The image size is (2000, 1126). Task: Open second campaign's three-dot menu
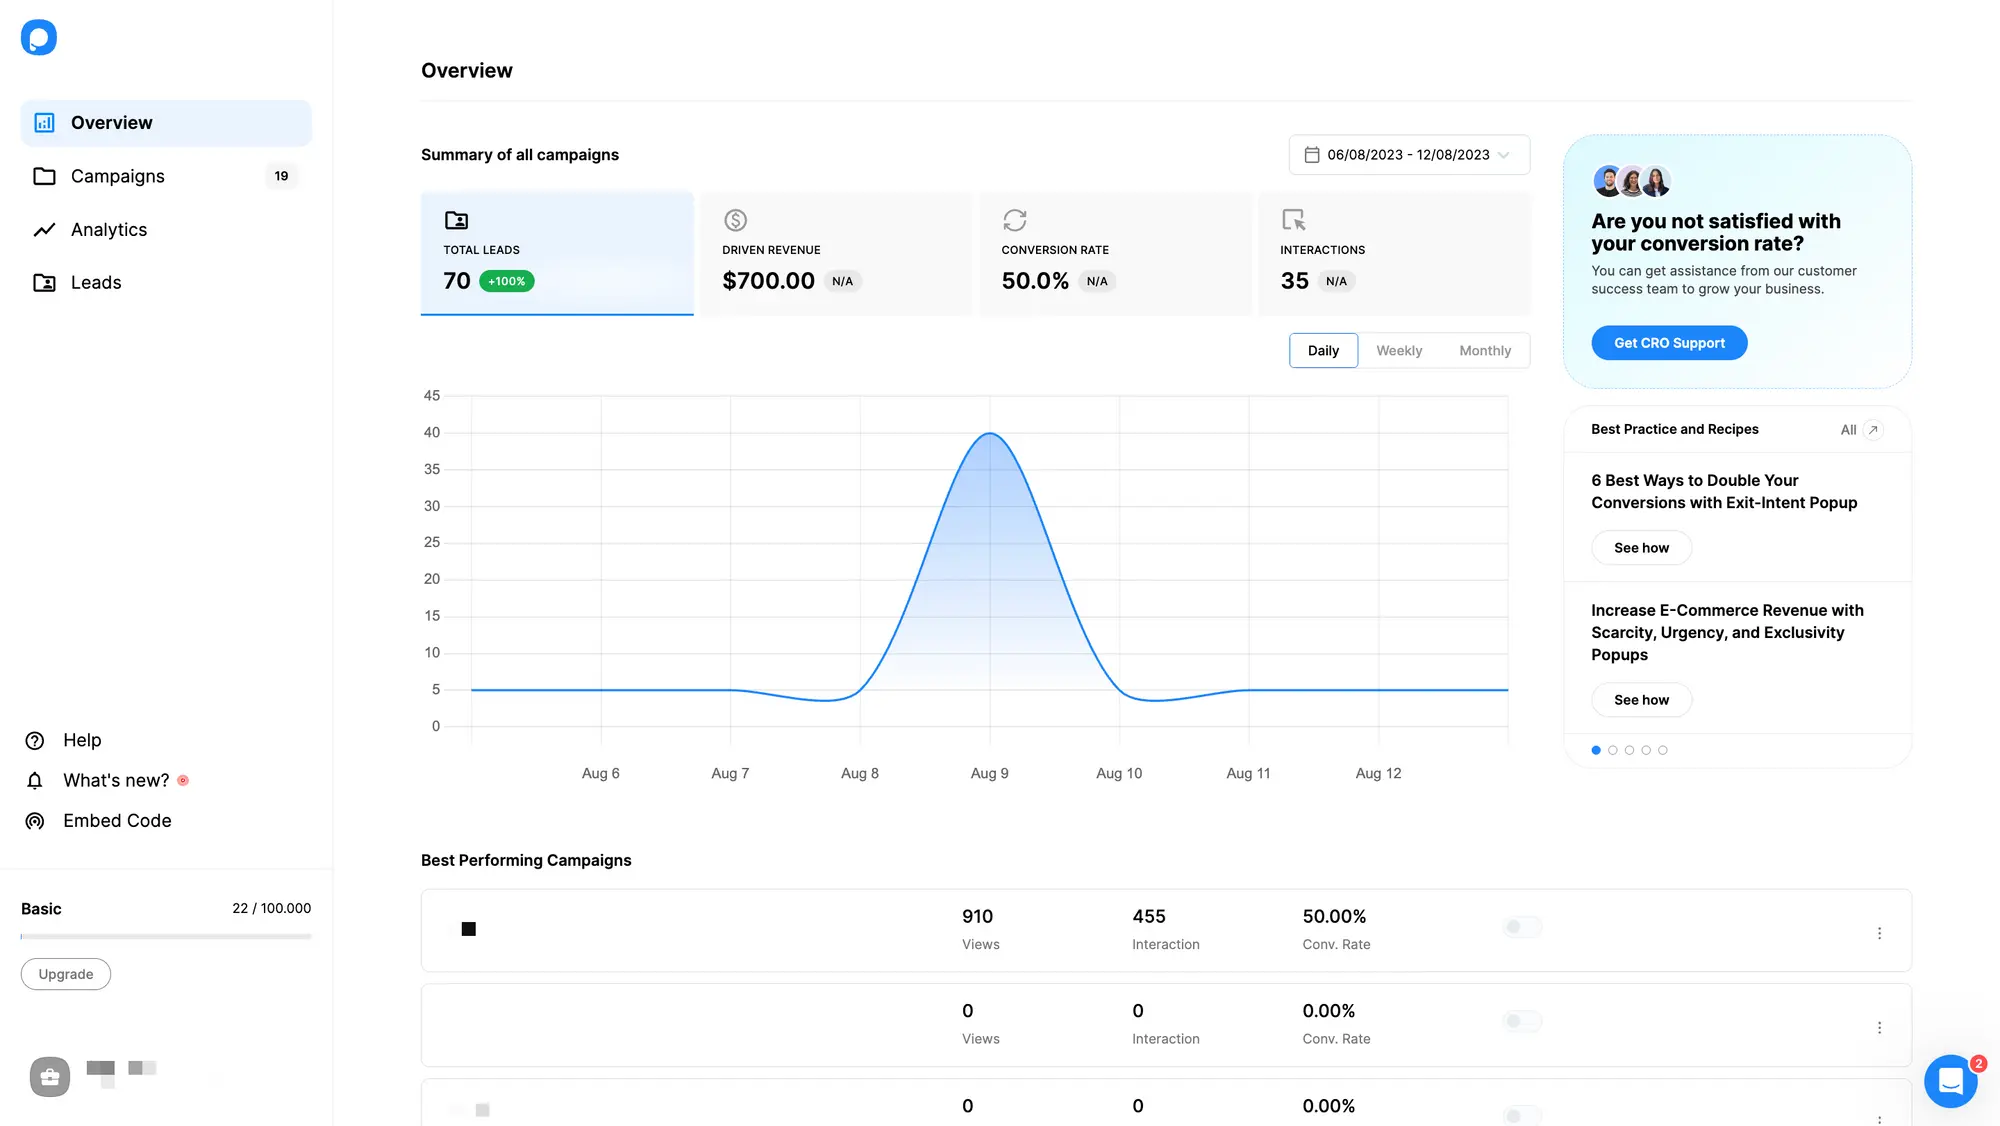click(1879, 1028)
